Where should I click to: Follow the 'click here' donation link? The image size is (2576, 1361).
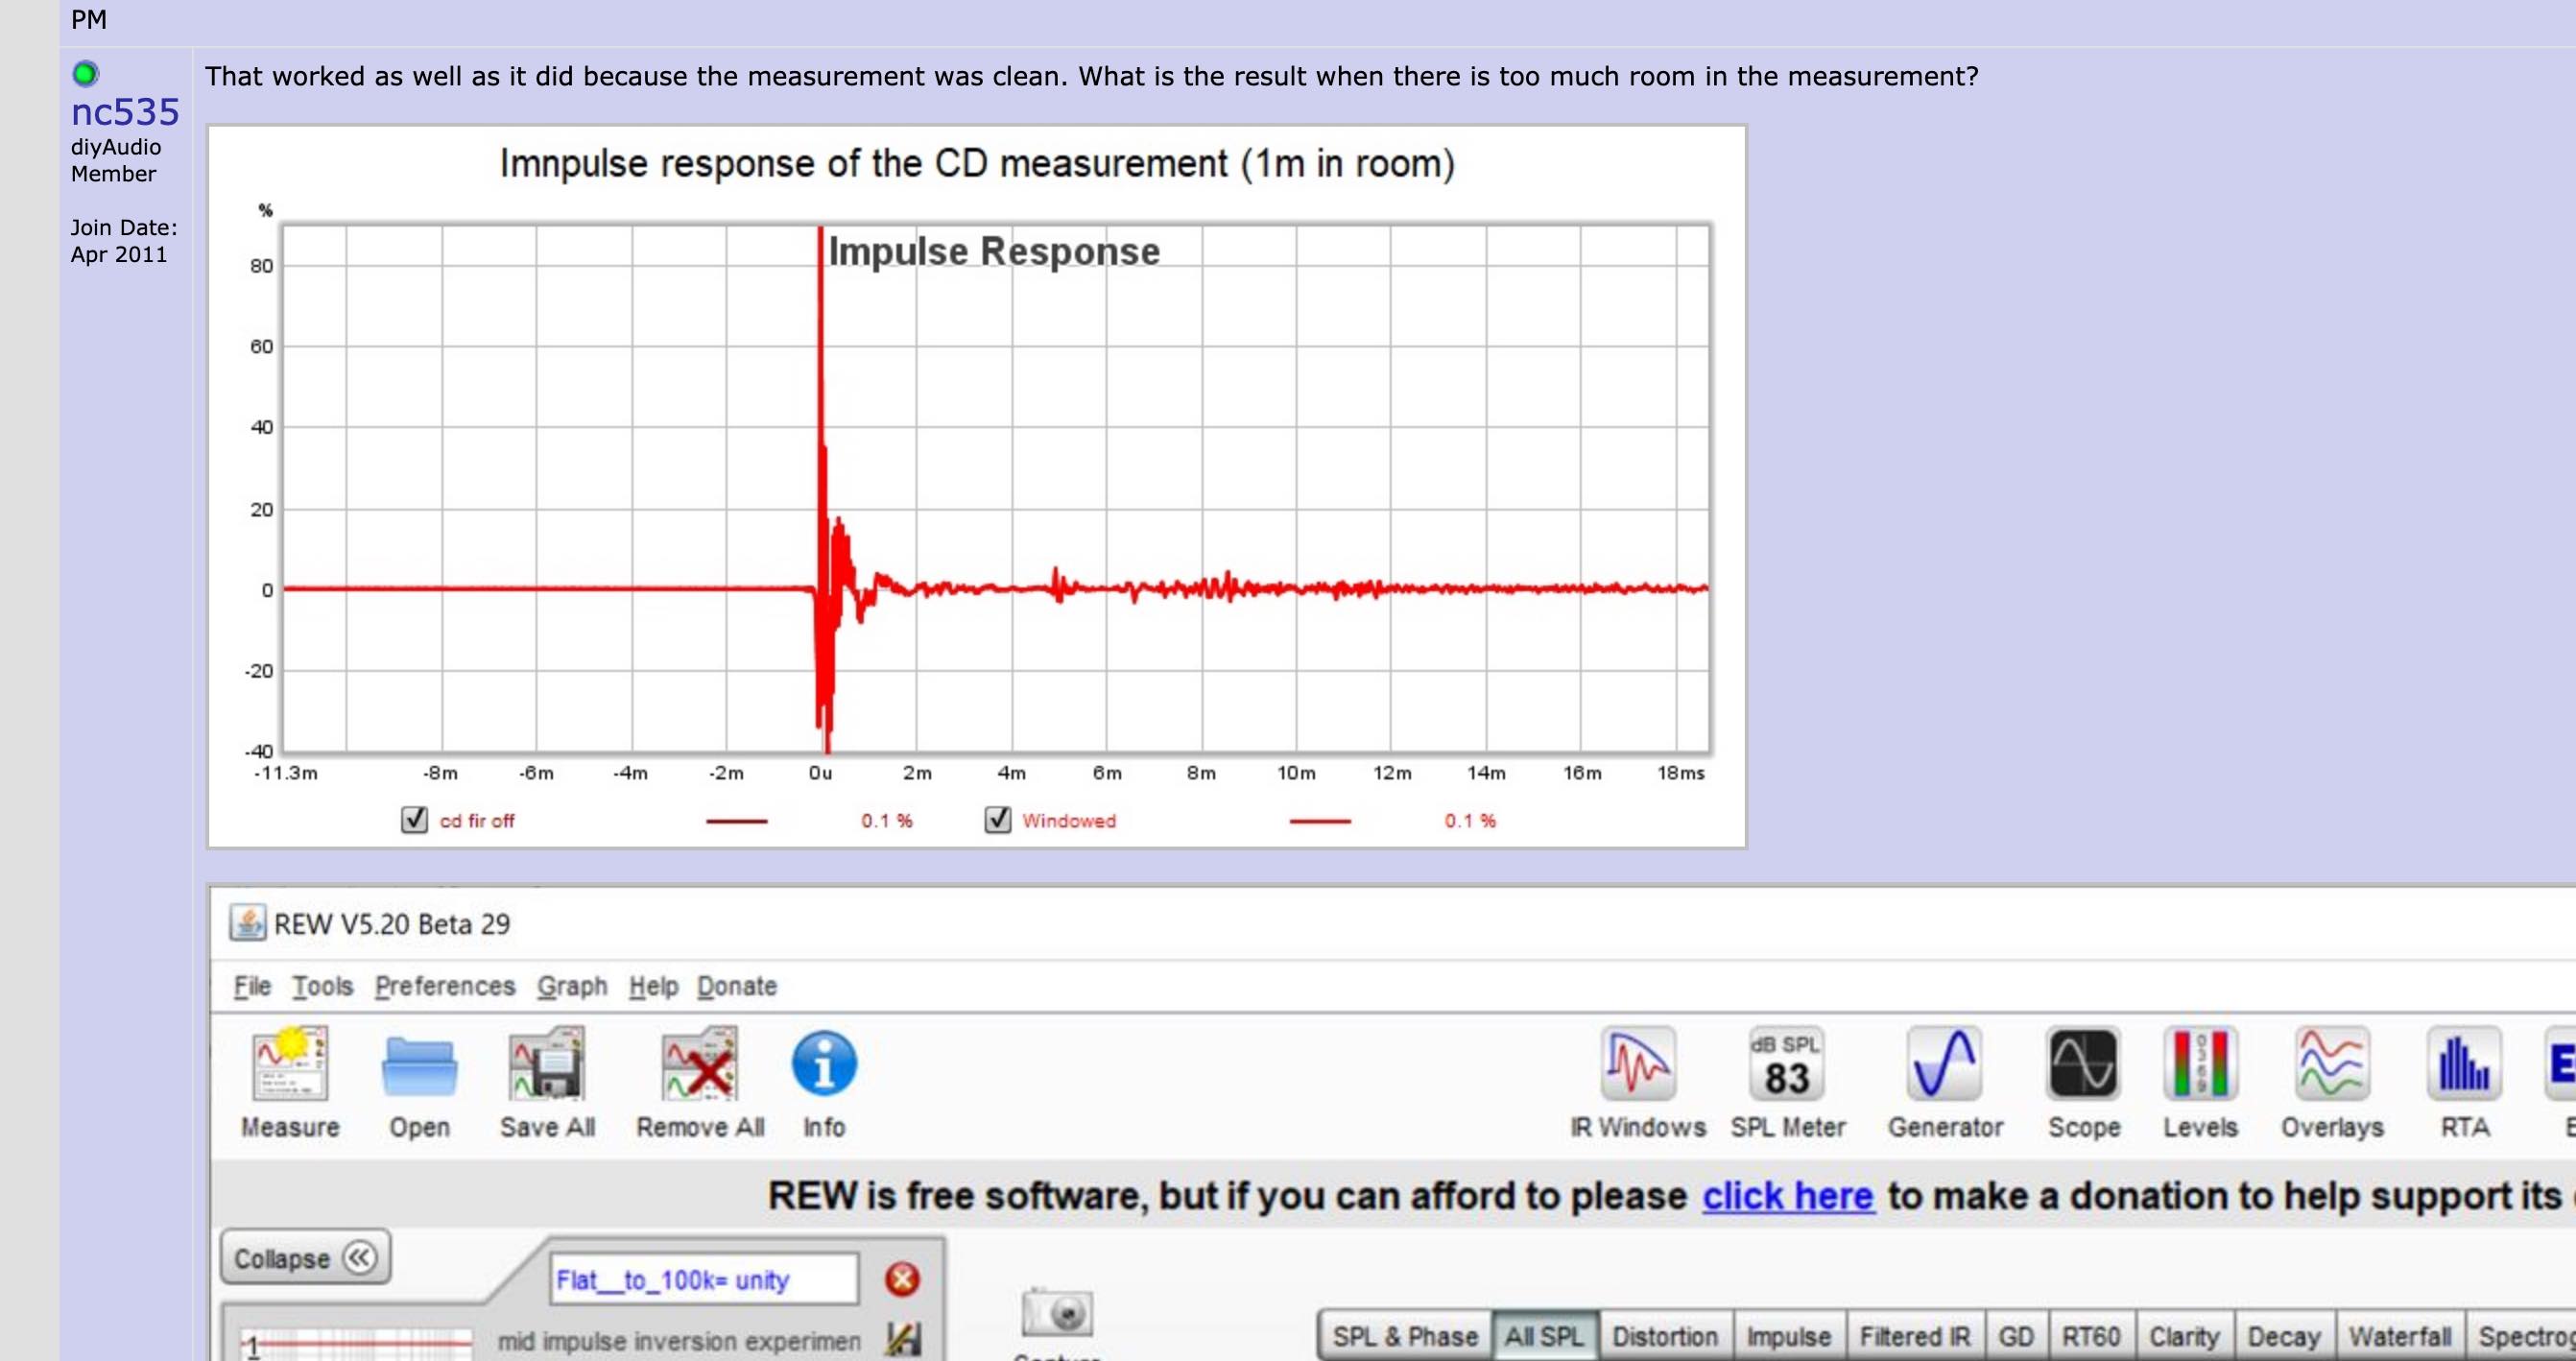pos(1788,1196)
